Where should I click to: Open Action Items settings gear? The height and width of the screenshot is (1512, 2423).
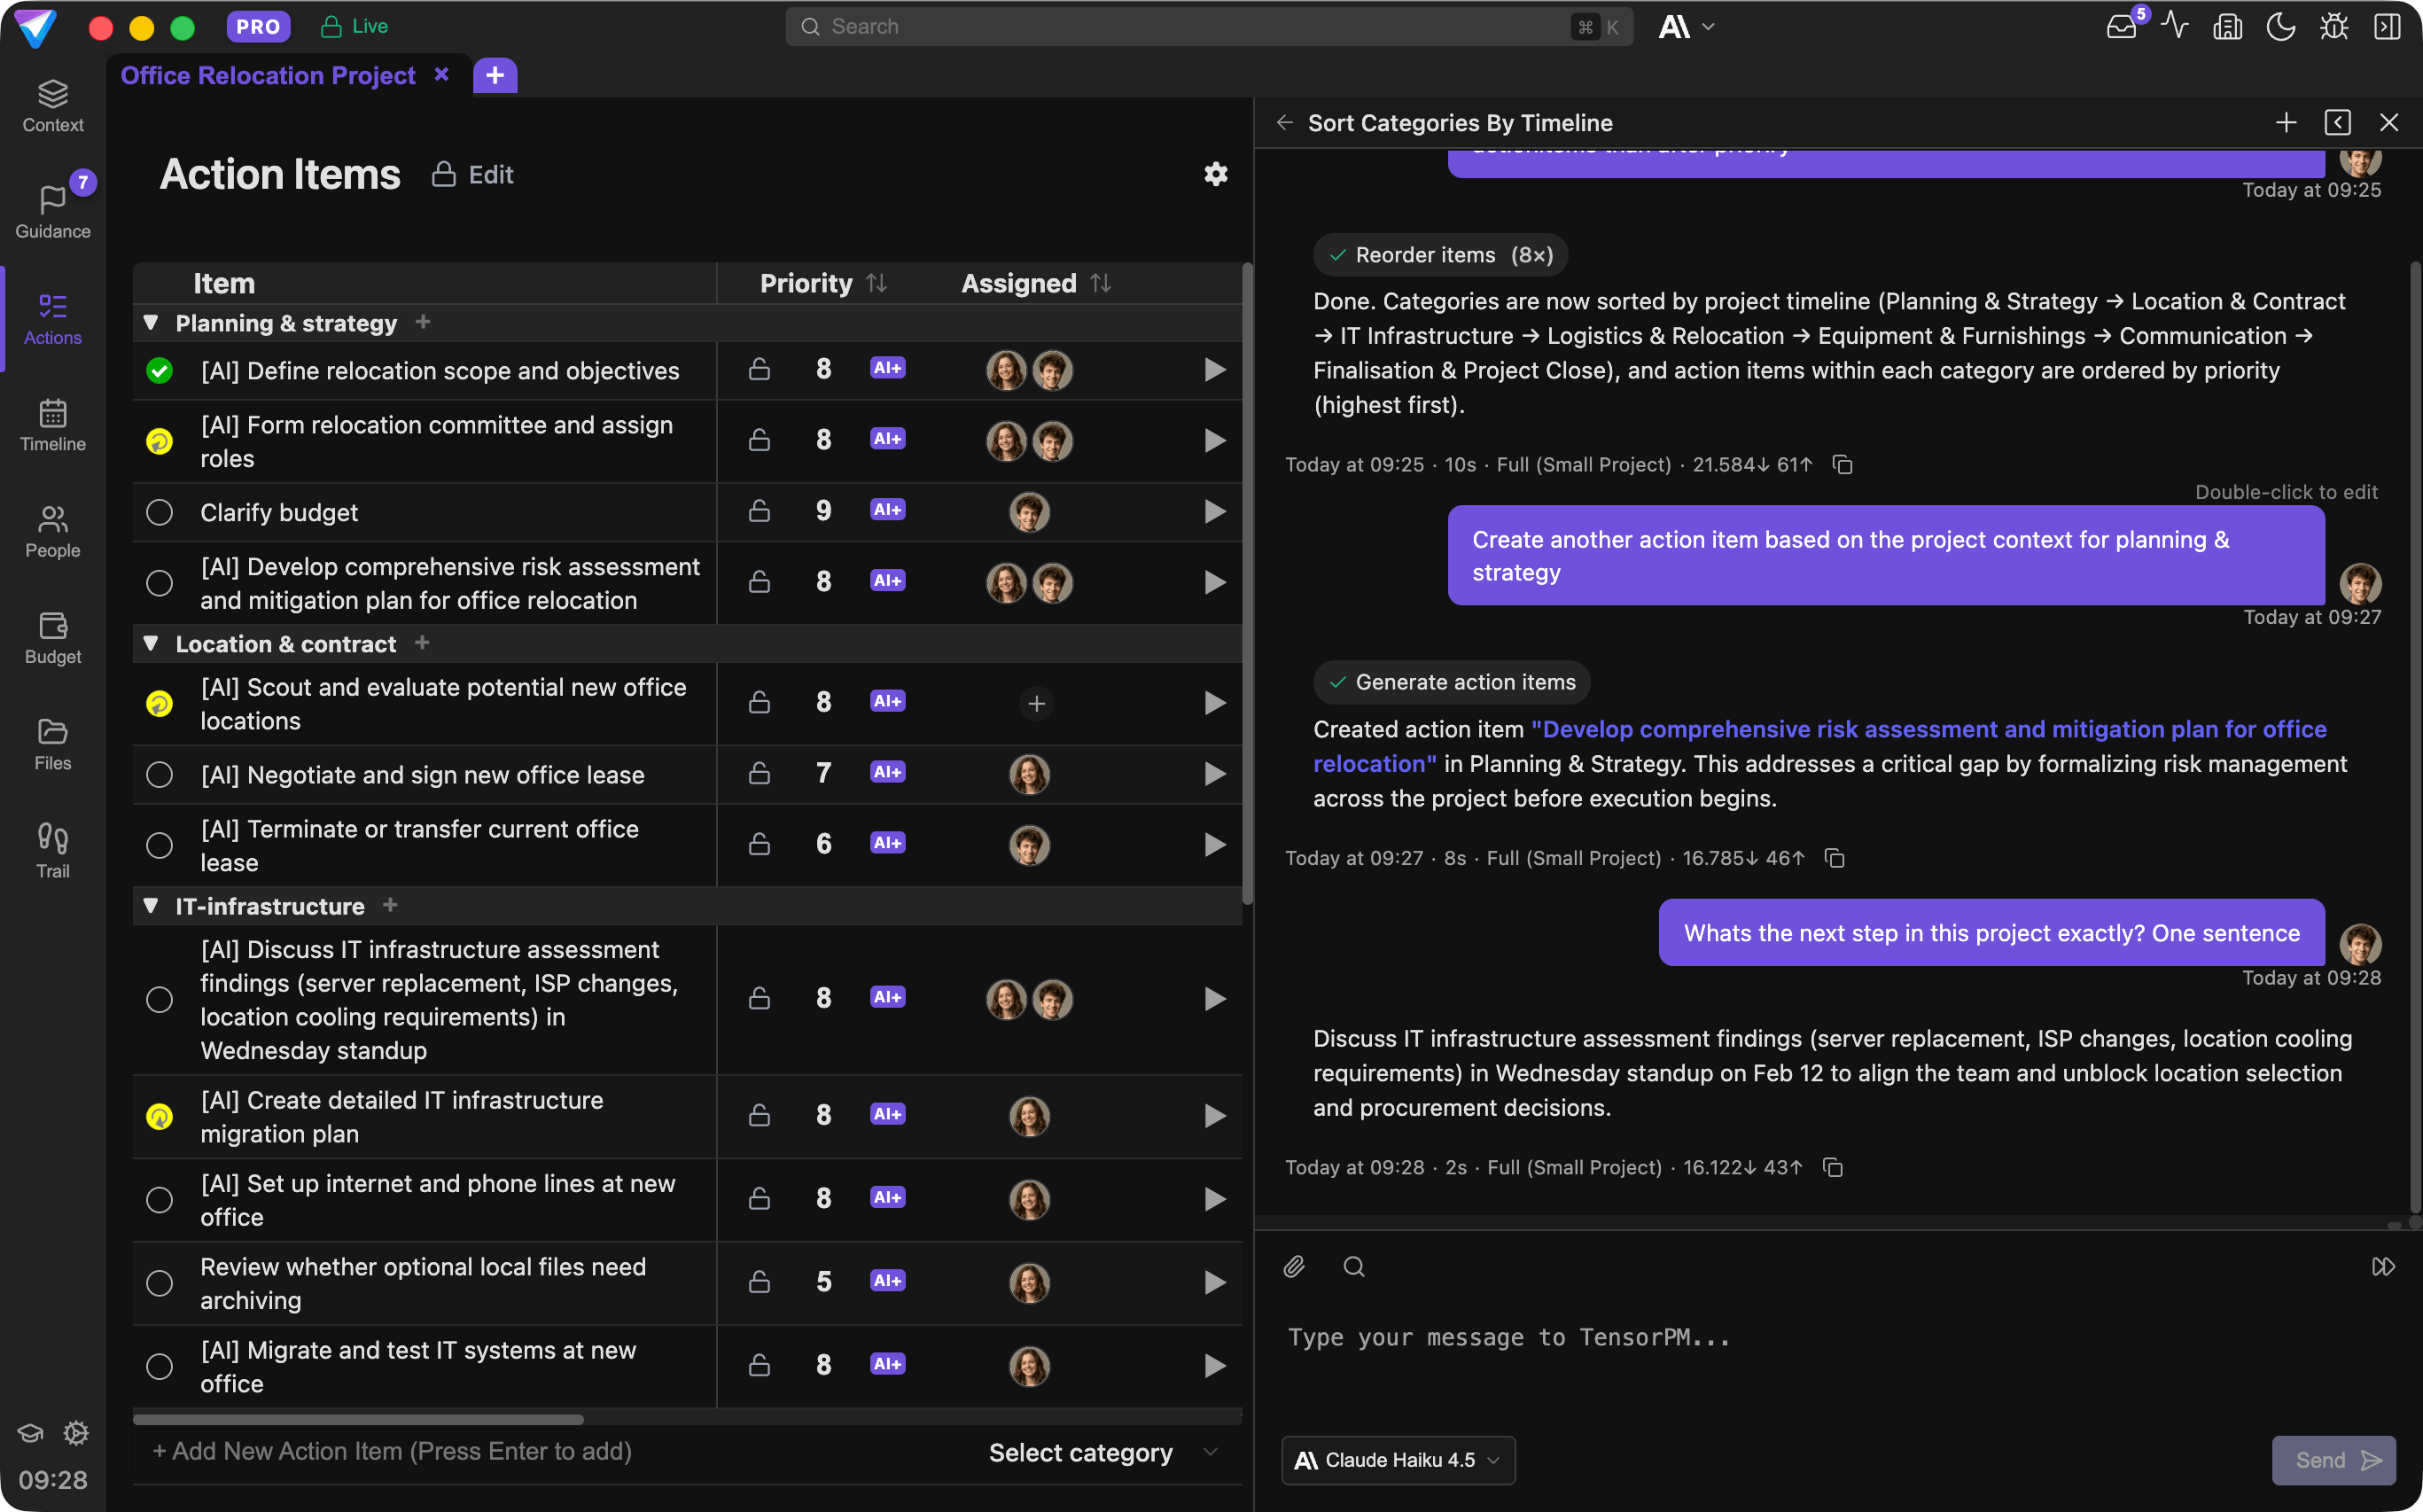1215,174
